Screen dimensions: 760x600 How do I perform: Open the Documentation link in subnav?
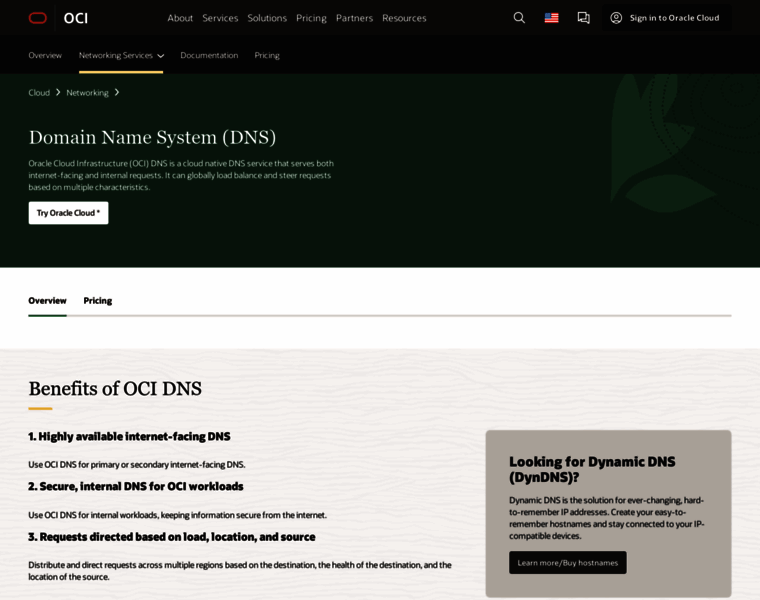coord(209,55)
